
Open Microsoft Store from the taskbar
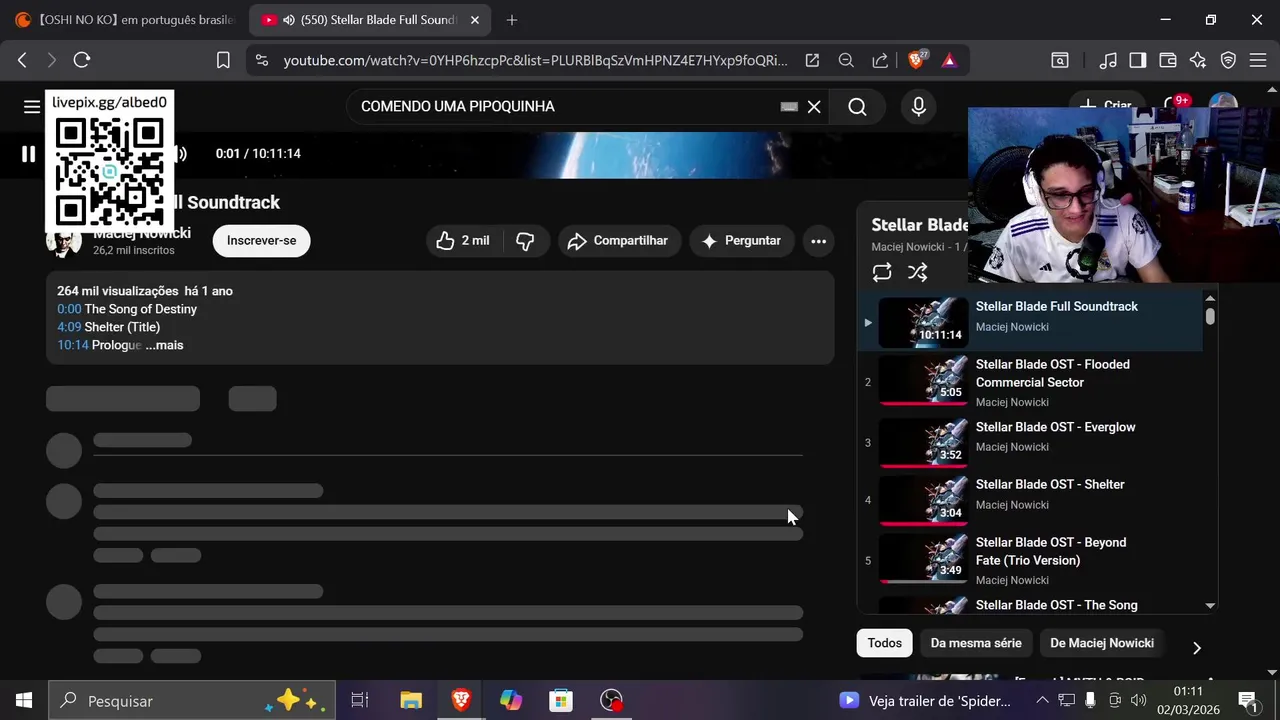561,701
